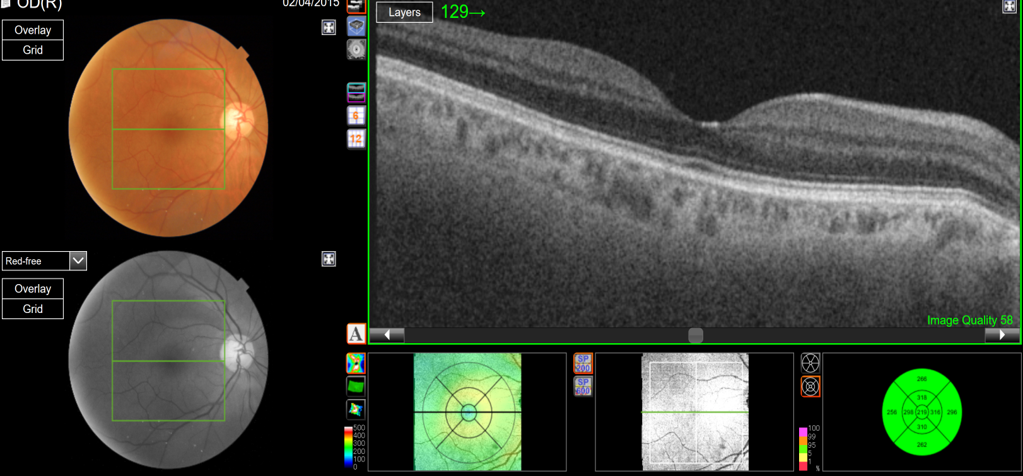The image size is (1023, 476).
Task: Click Overlay button for color fundus photo
Action: (x=33, y=31)
